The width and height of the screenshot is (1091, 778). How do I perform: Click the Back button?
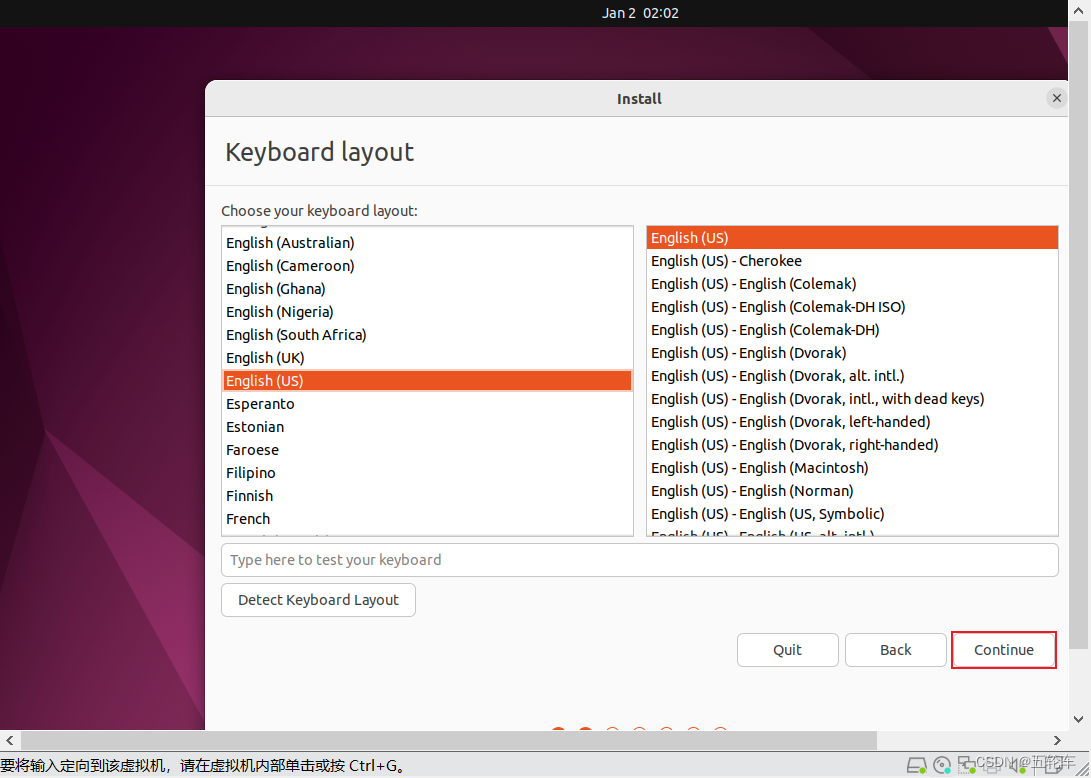coord(895,650)
